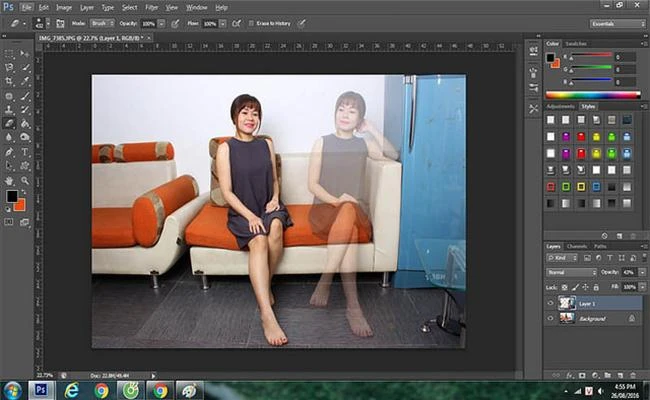Select the Move tool

click(24, 53)
